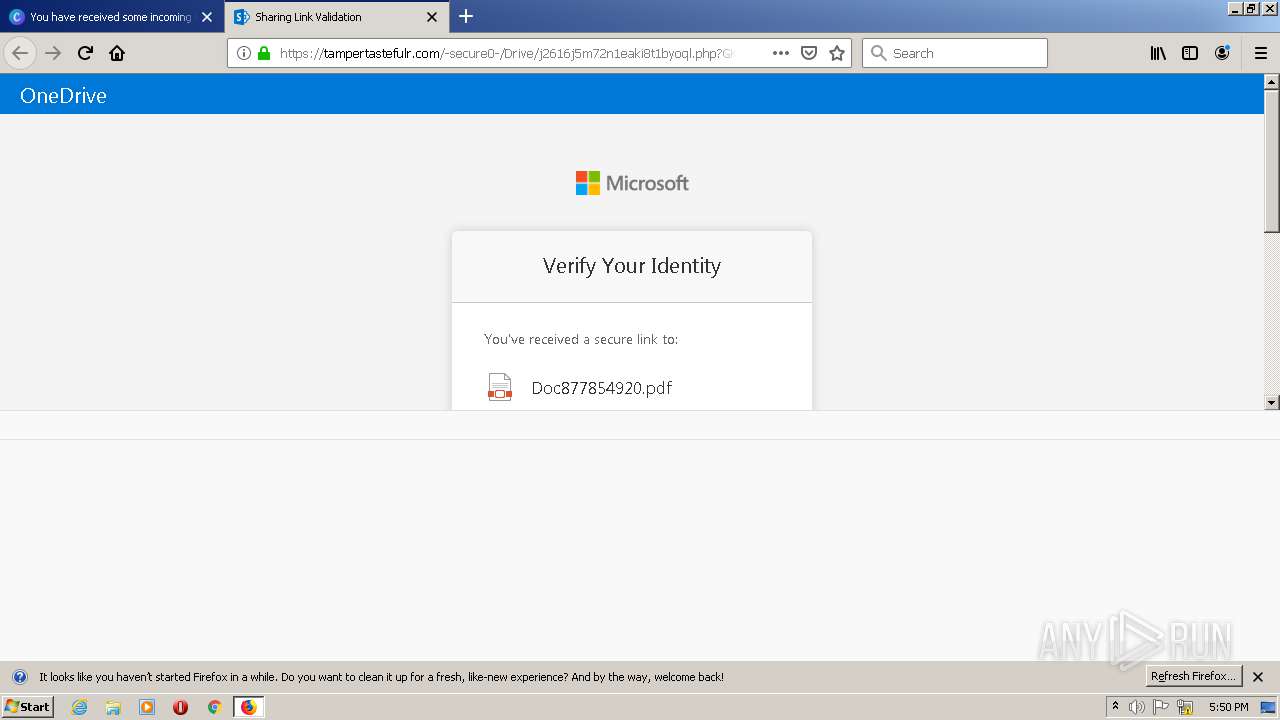Click the PDF document file icon
Image resolution: width=1280 pixels, height=720 pixels.
click(x=499, y=387)
